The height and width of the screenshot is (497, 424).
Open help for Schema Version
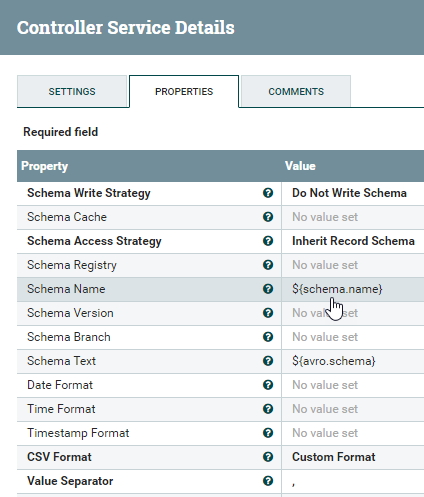[x=268, y=313]
